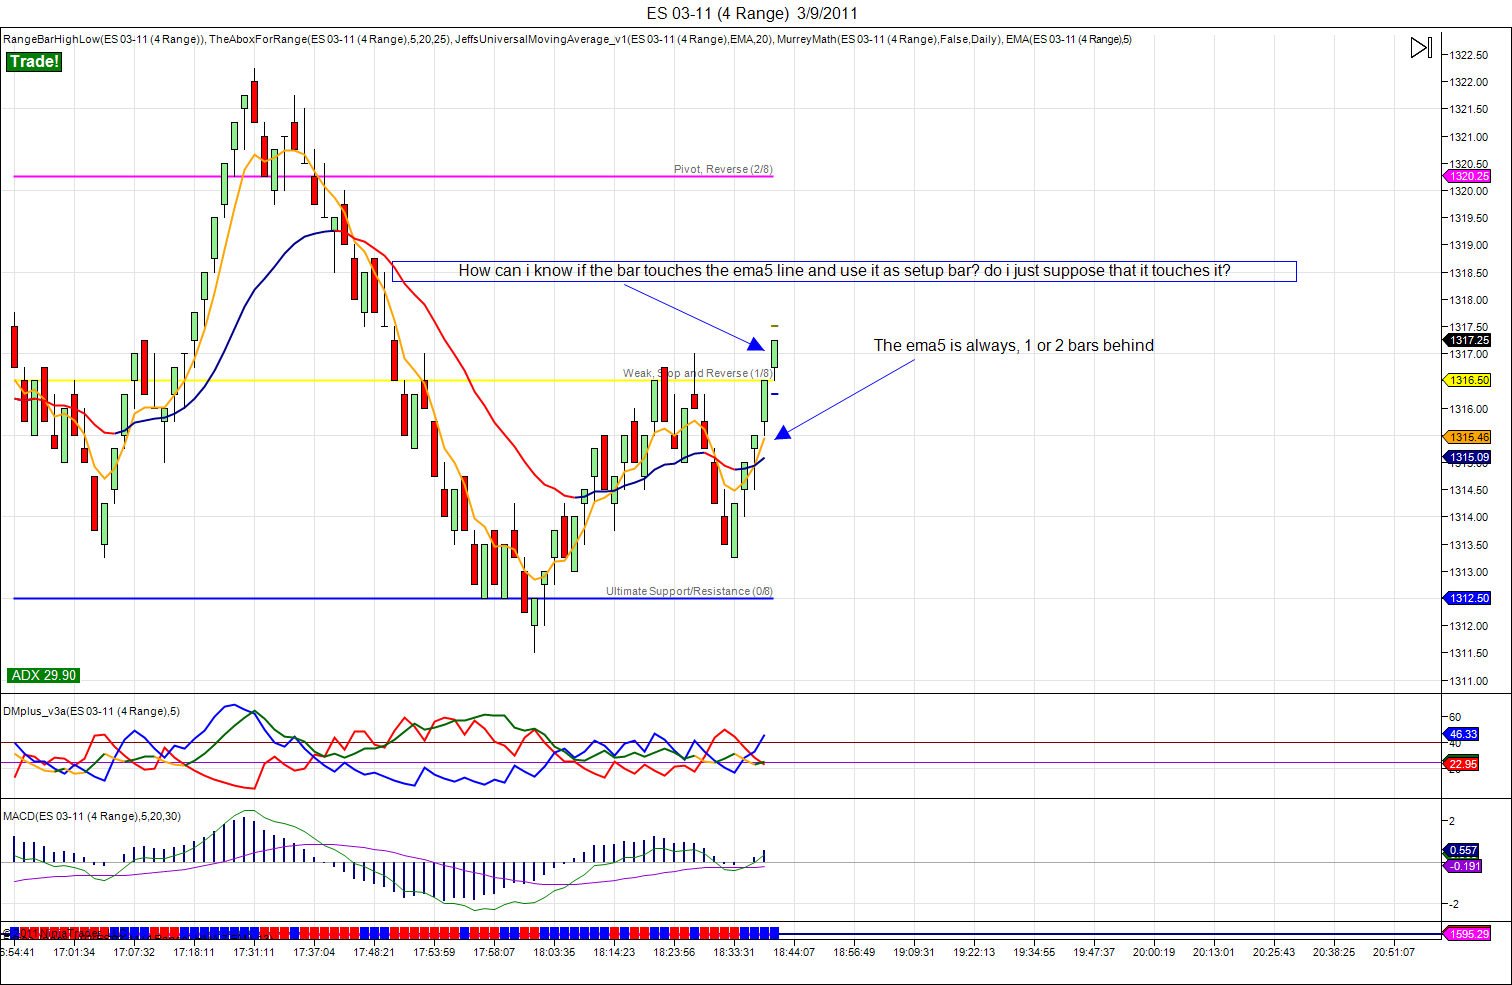Click the 20:51:07 time axis label

(1394, 952)
